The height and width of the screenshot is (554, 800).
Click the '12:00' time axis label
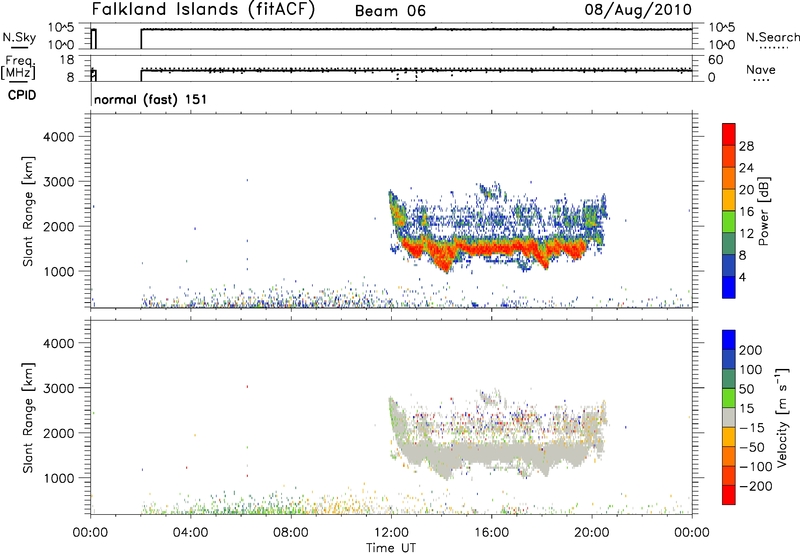coord(392,533)
